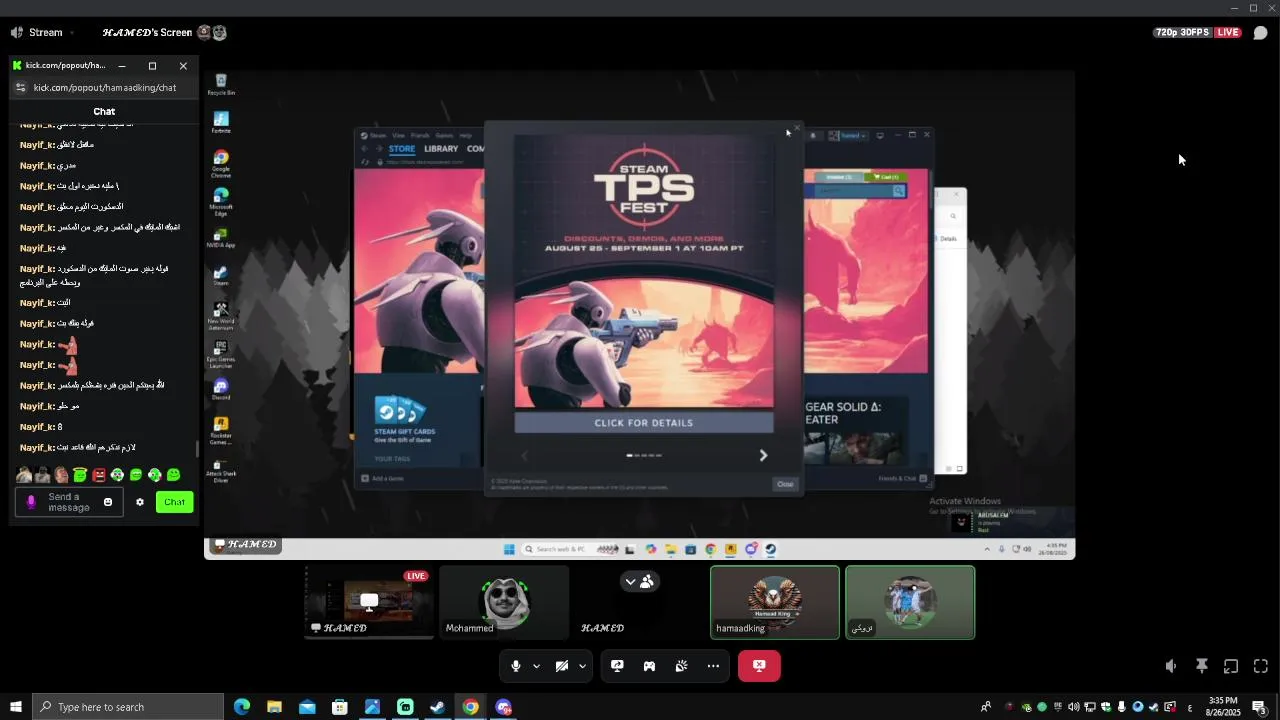Click the Steam store search magnifier

[898, 191]
